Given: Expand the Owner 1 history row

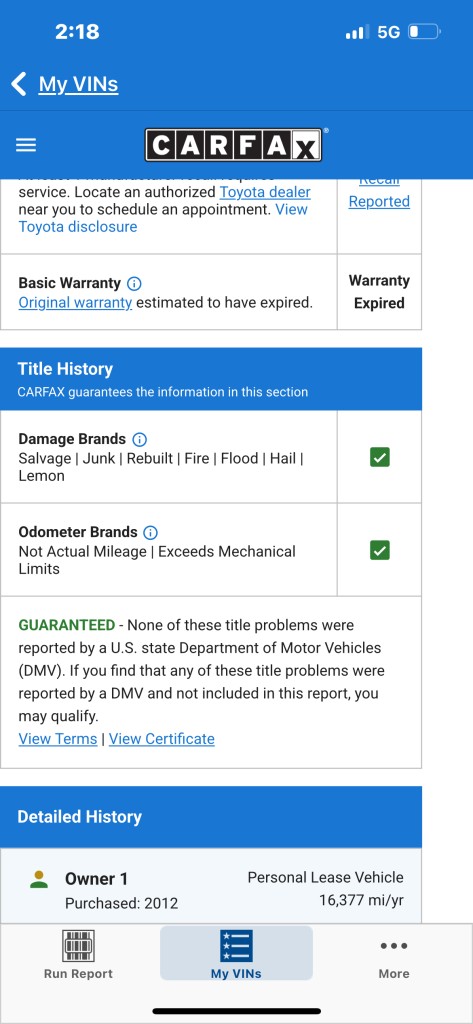Looking at the screenshot, I should click(x=211, y=886).
